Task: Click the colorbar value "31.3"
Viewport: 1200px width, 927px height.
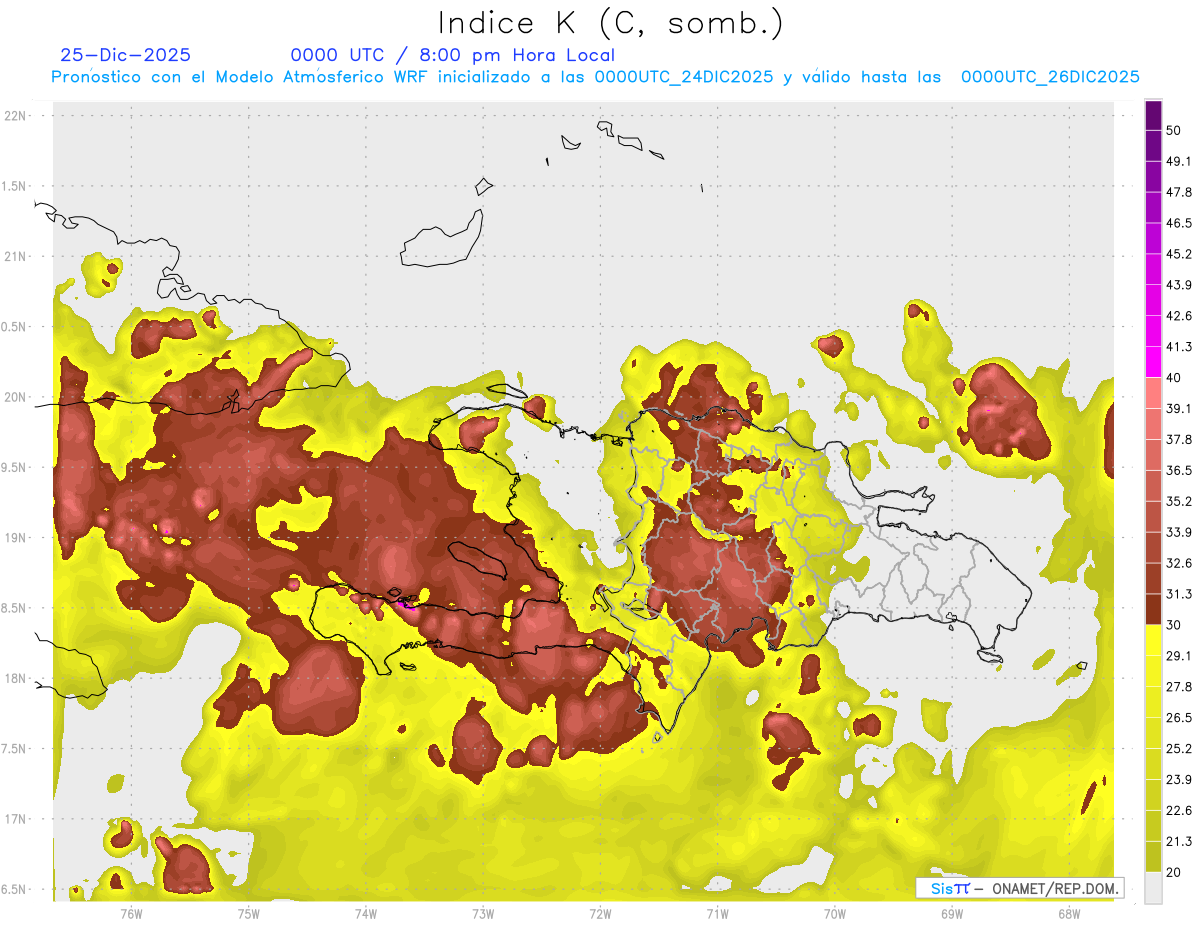Action: pos(1179,594)
